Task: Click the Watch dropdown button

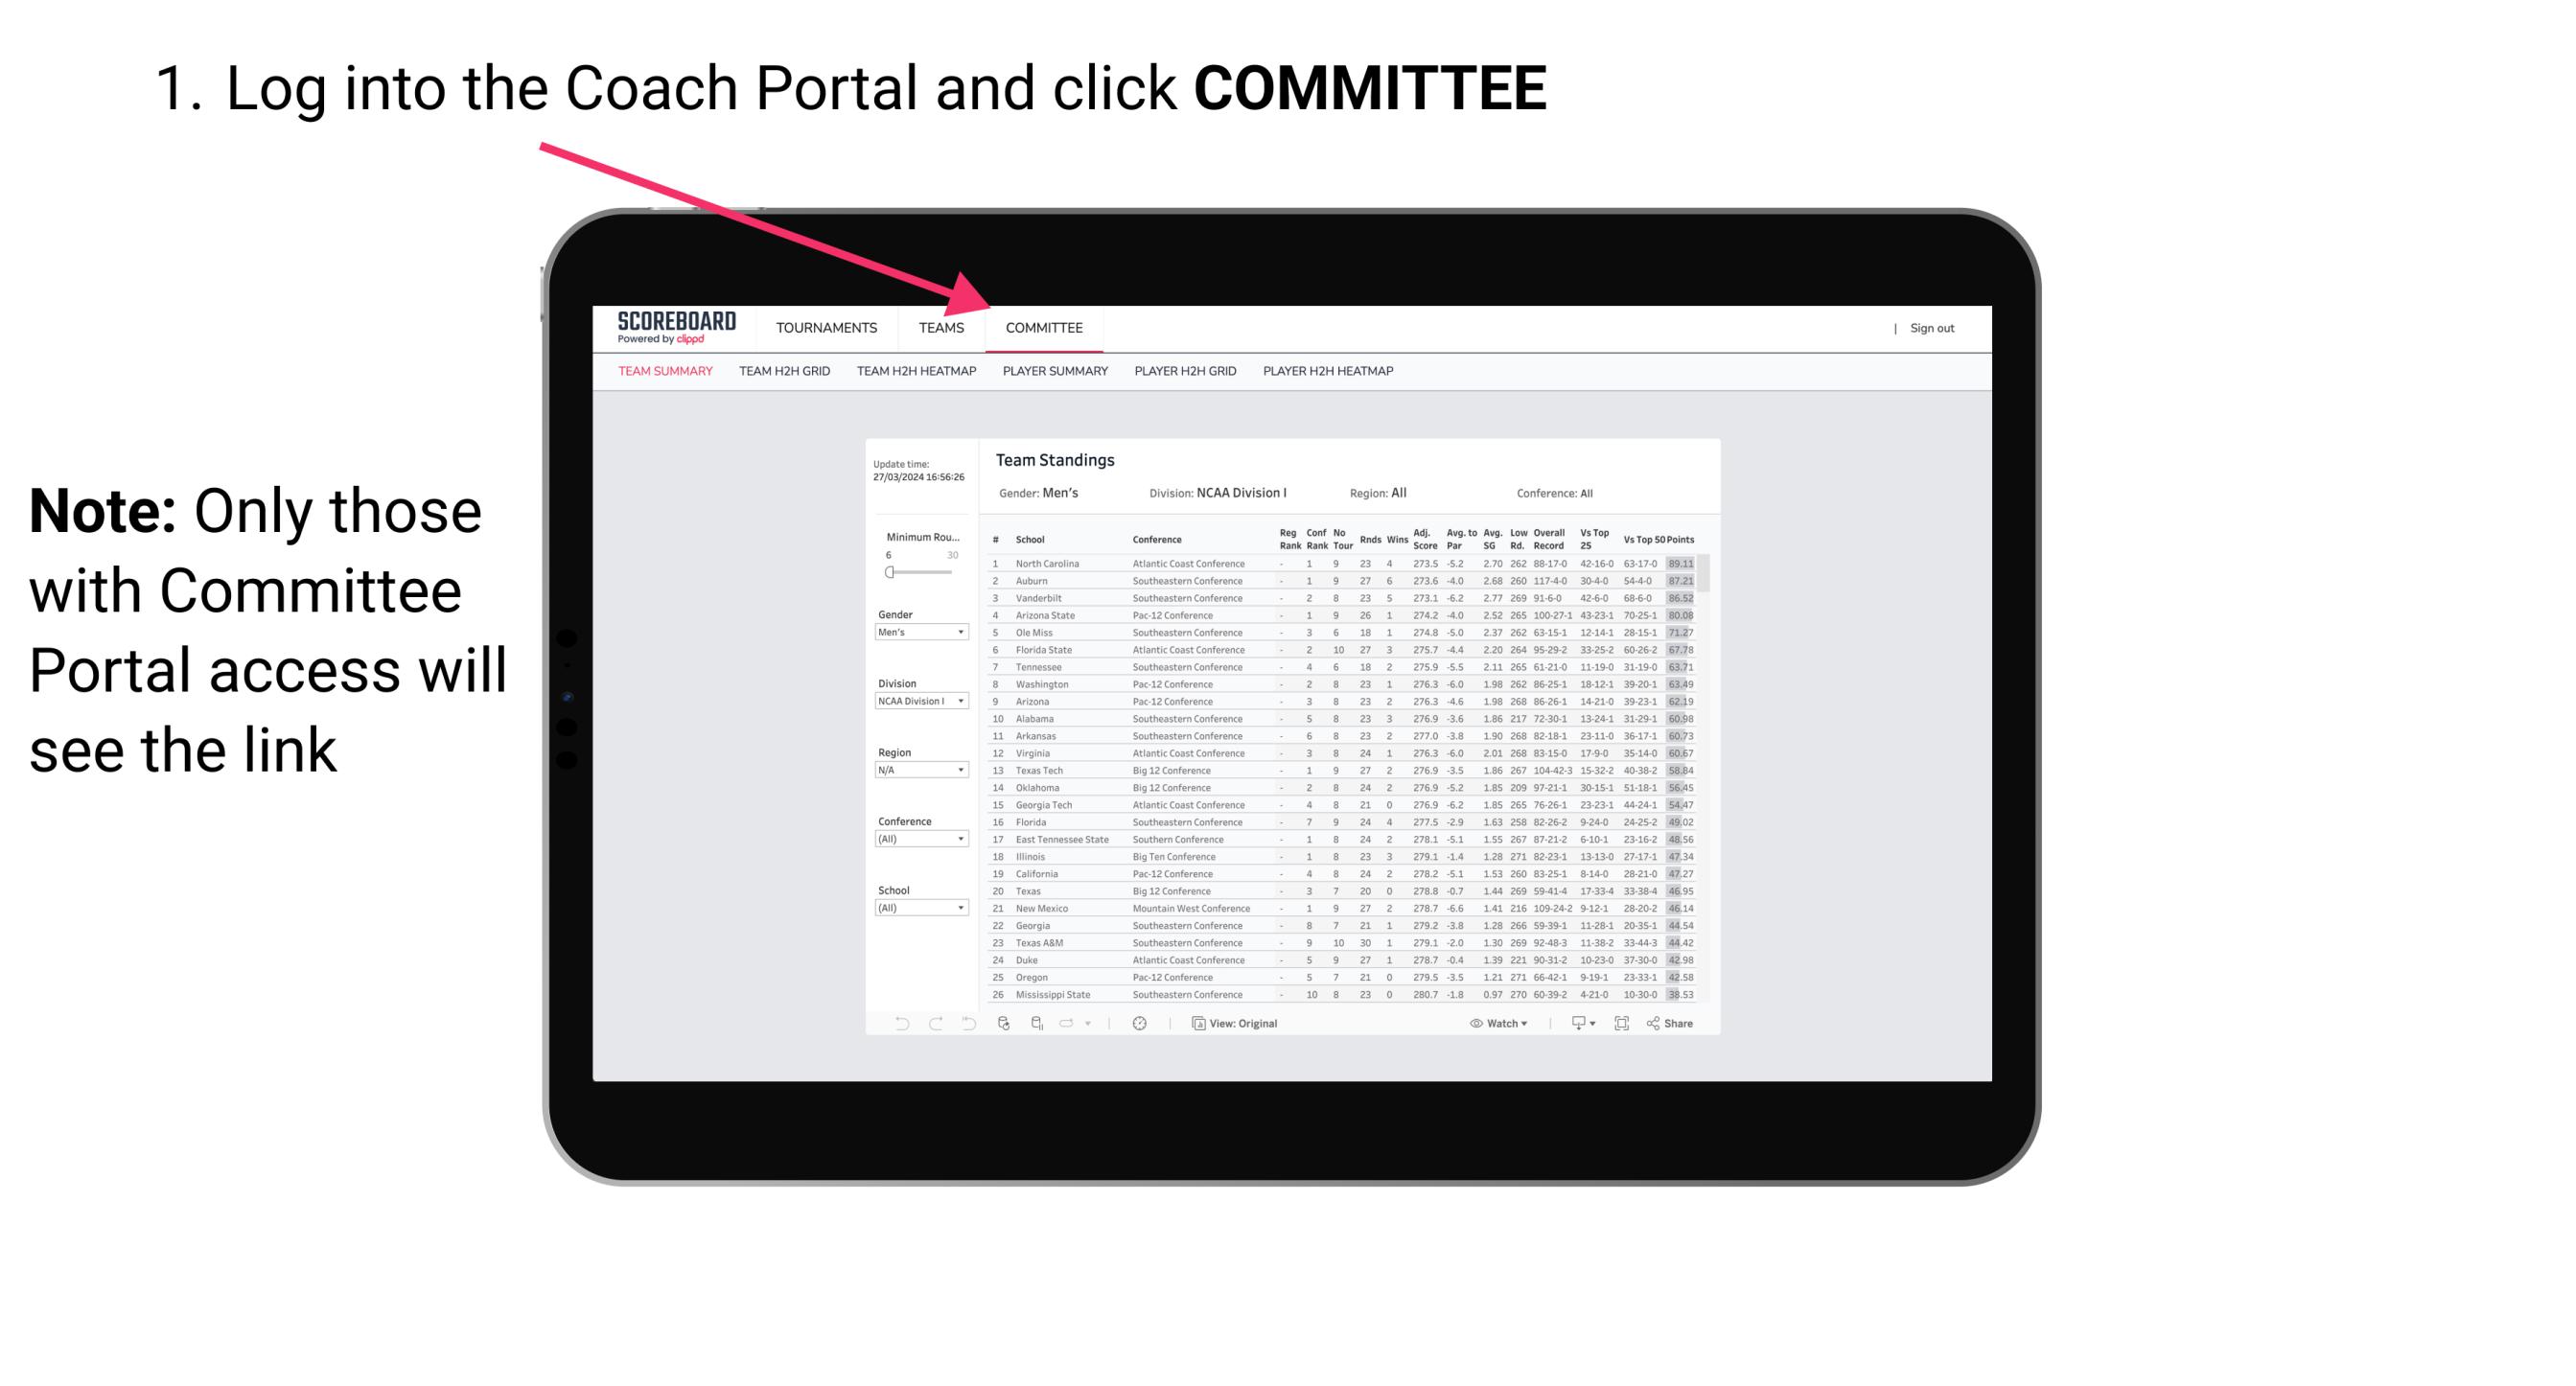Action: click(1492, 1024)
